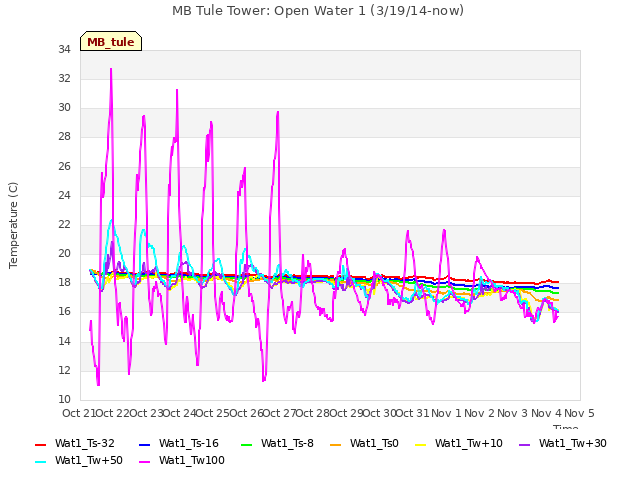Screen dimensions: 640x480
Task: Click the 18 y-axis tick label
Action: click(x=64, y=282)
